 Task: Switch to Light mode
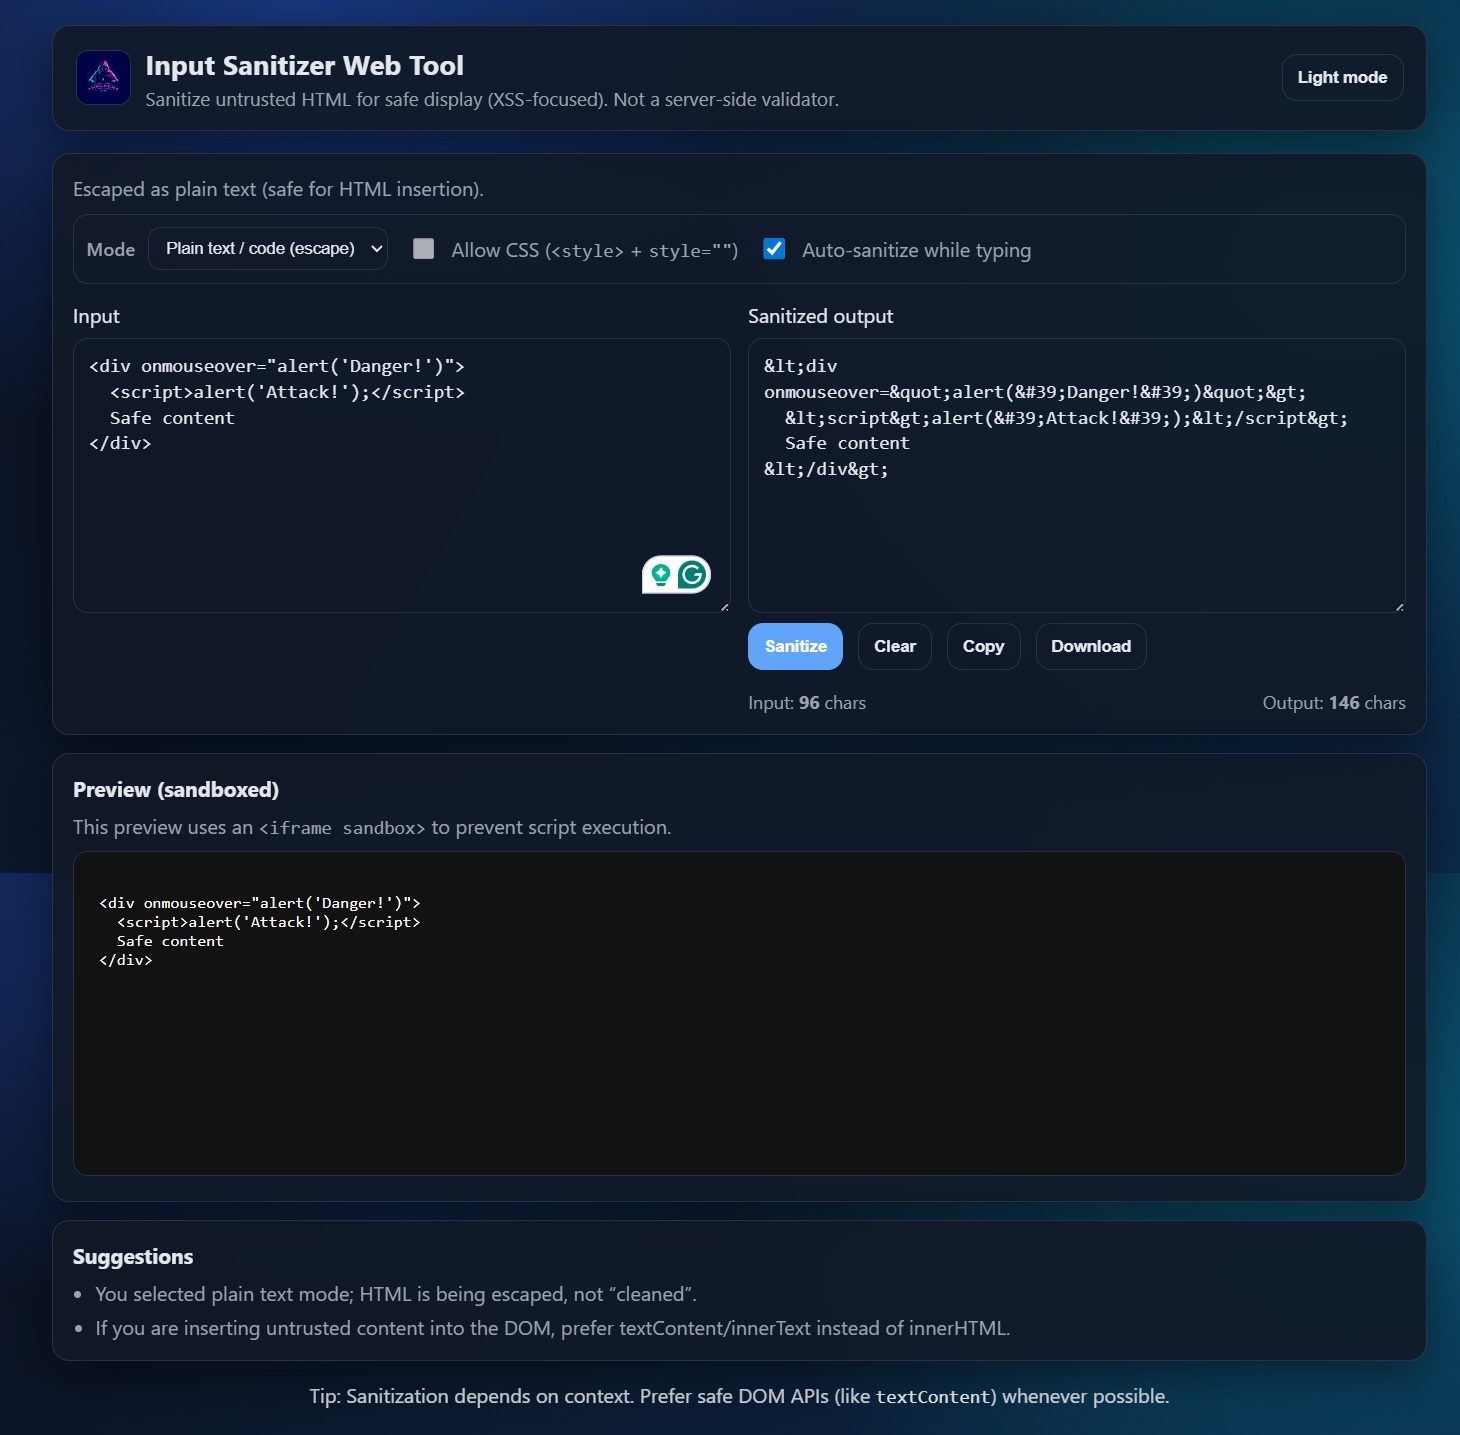coord(1342,78)
